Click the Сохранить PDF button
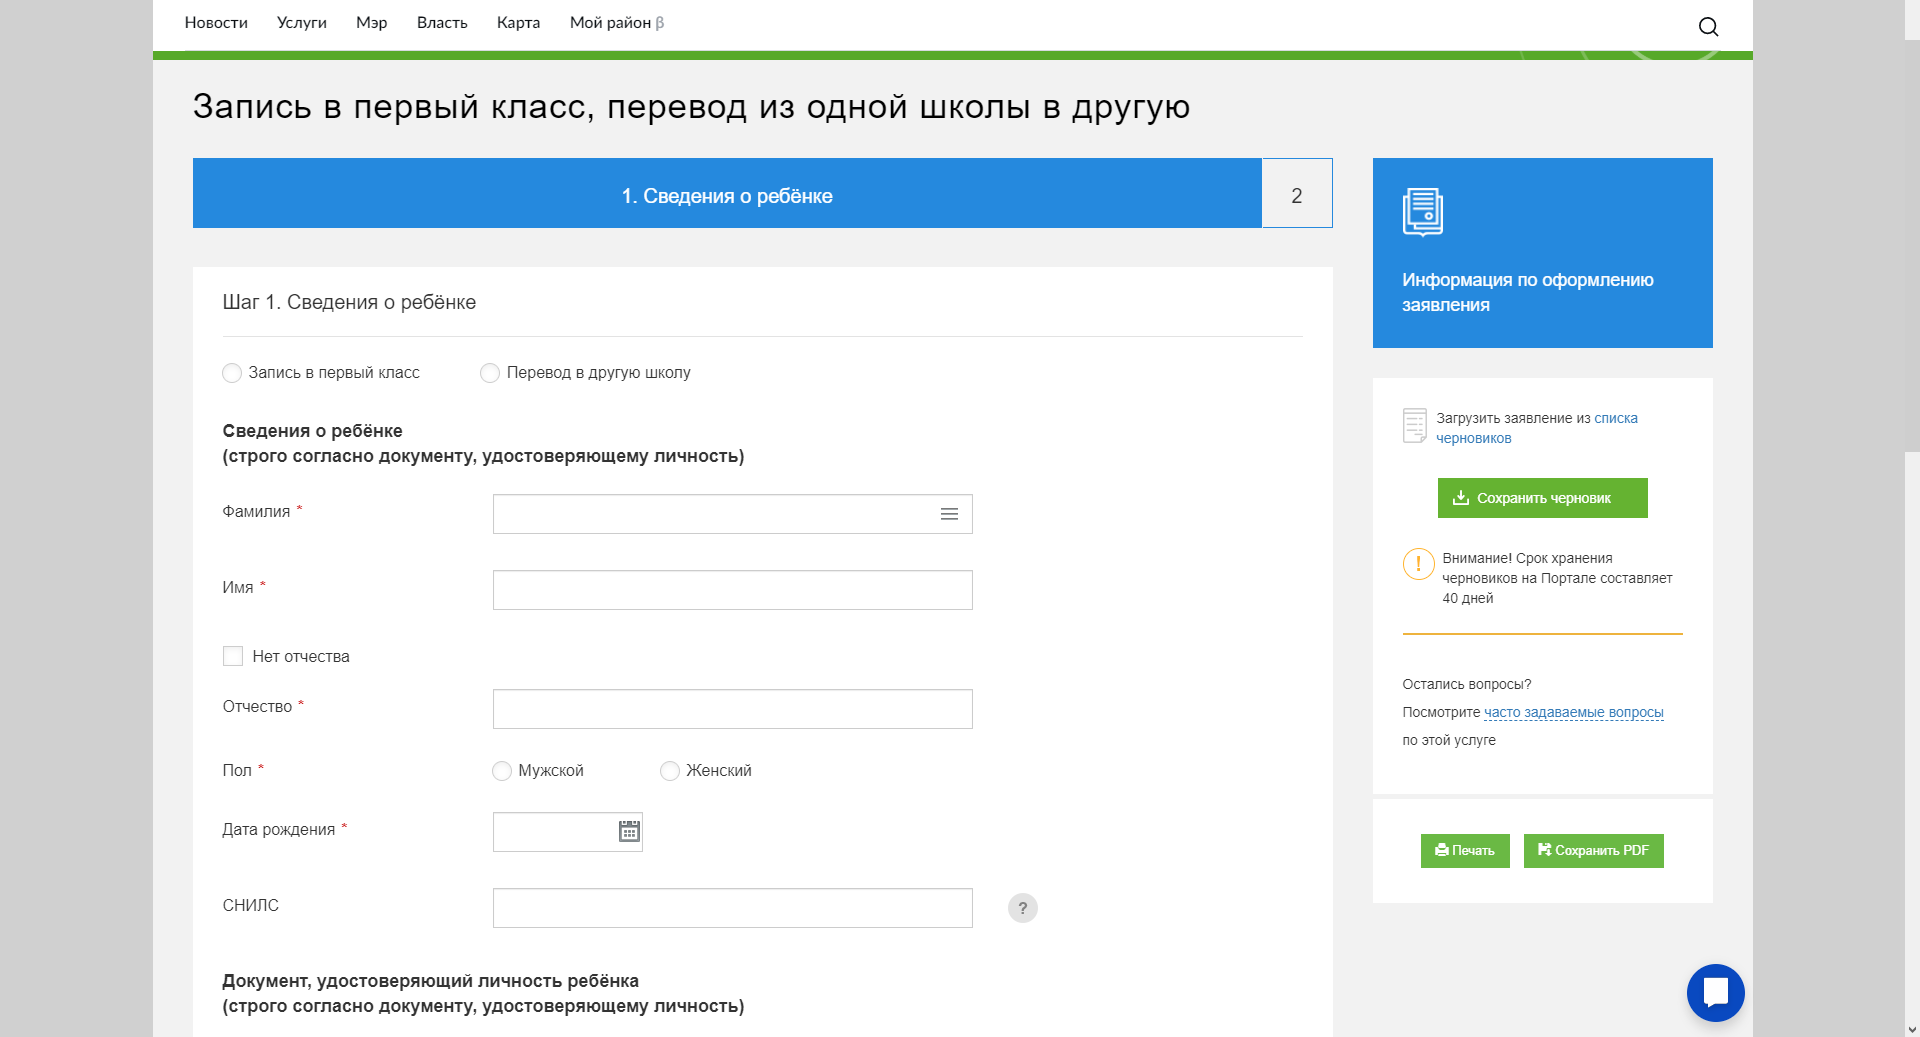The image size is (1920, 1037). click(x=1593, y=851)
